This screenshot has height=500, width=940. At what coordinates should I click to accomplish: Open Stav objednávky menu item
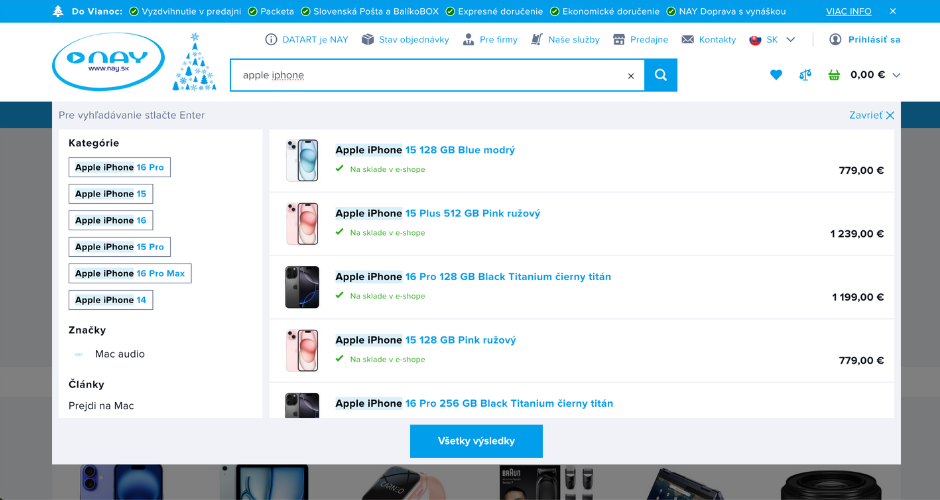point(406,39)
